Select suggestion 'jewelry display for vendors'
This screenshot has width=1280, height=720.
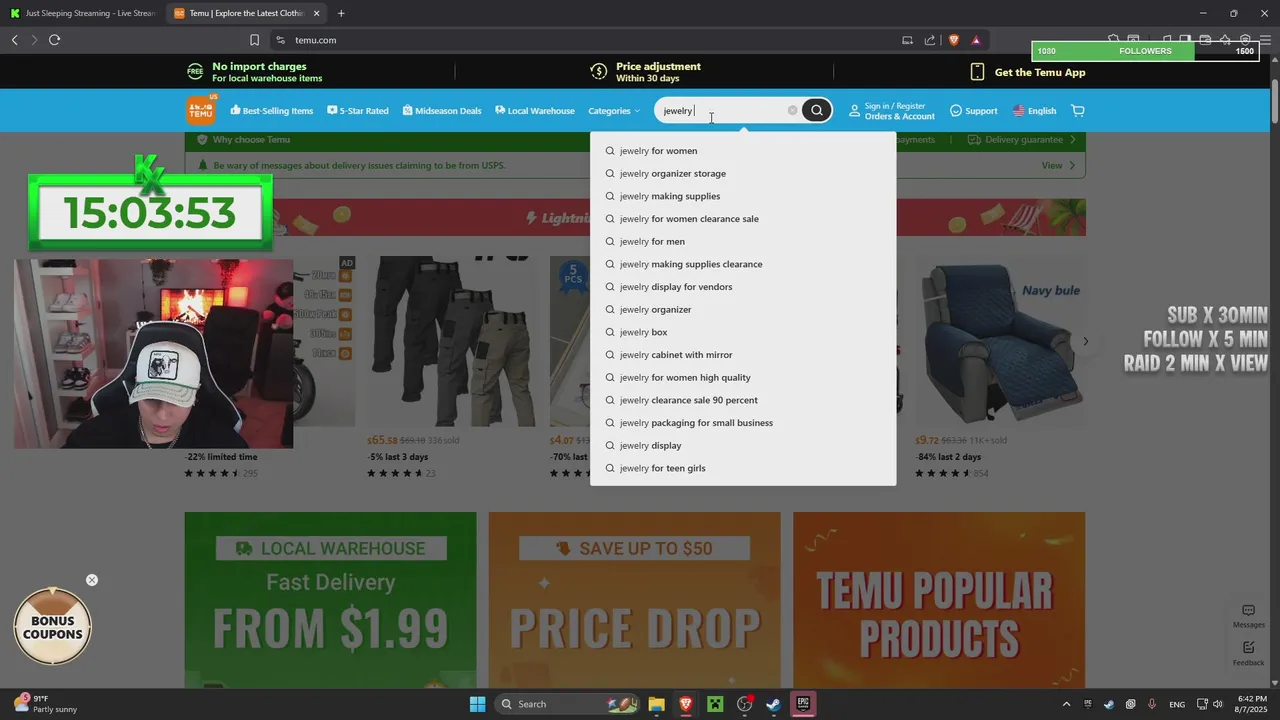743,287
